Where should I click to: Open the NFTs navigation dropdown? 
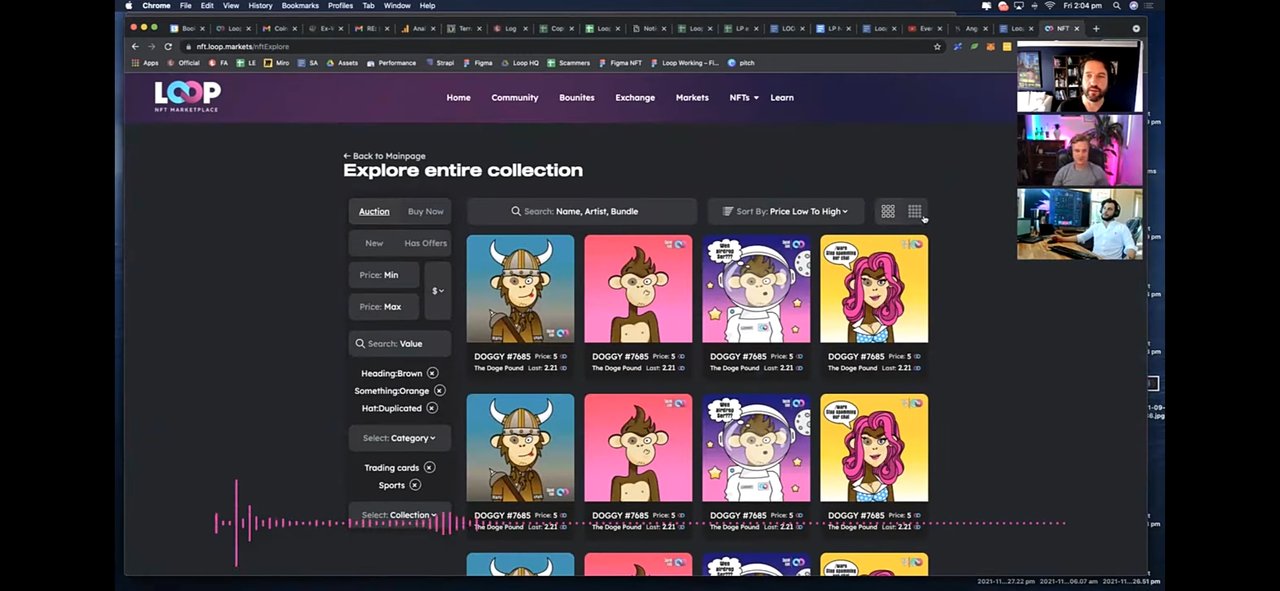point(743,98)
